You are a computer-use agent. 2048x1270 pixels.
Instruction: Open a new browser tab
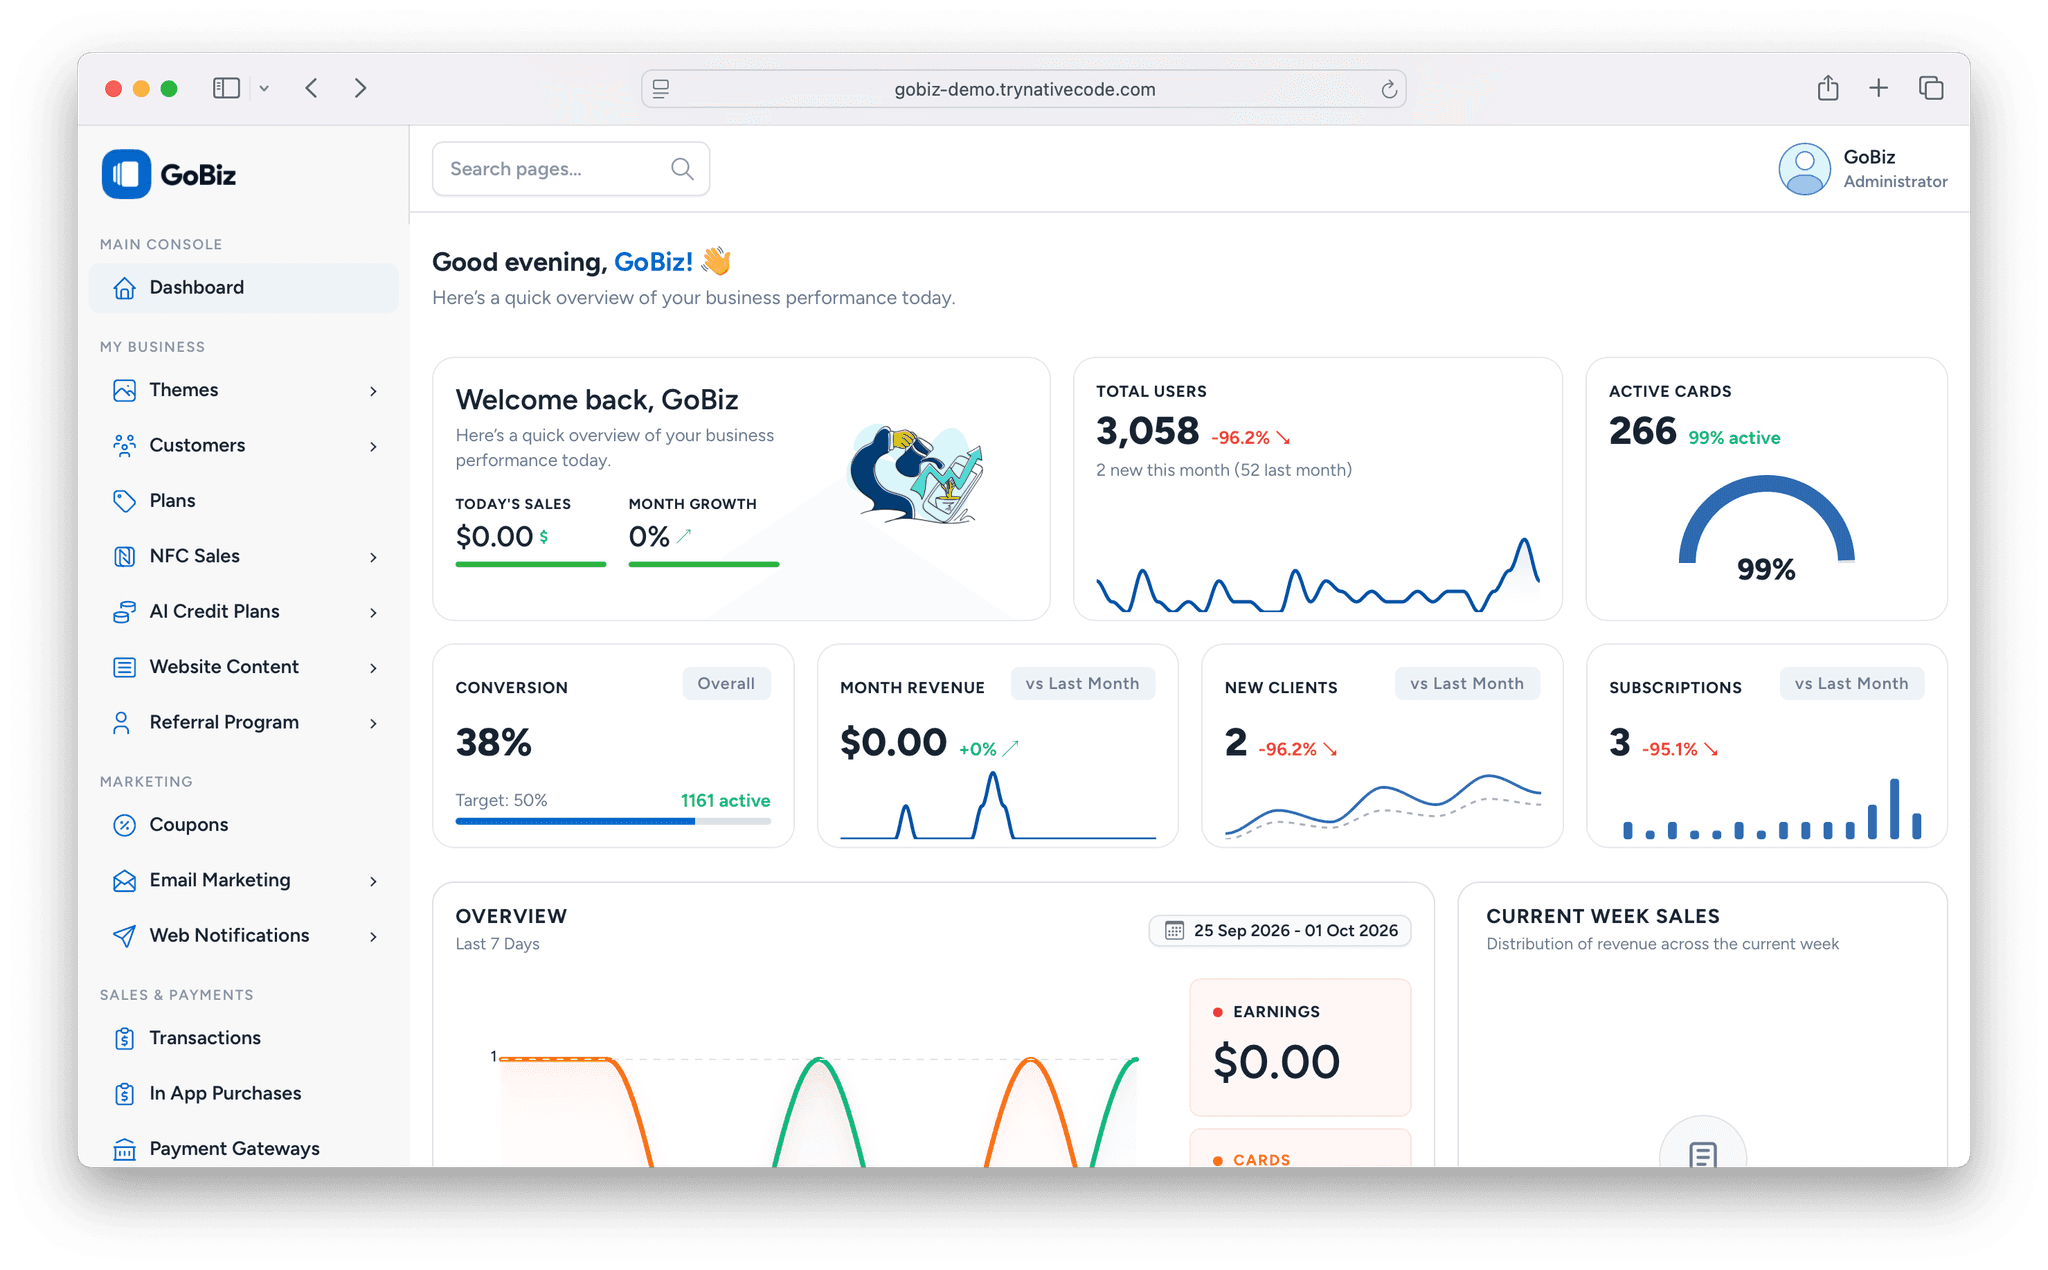1879,88
